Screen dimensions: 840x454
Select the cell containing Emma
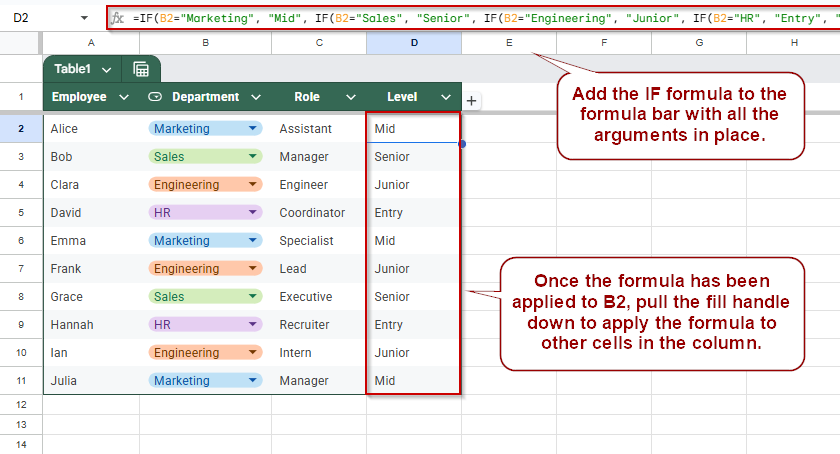(x=91, y=241)
